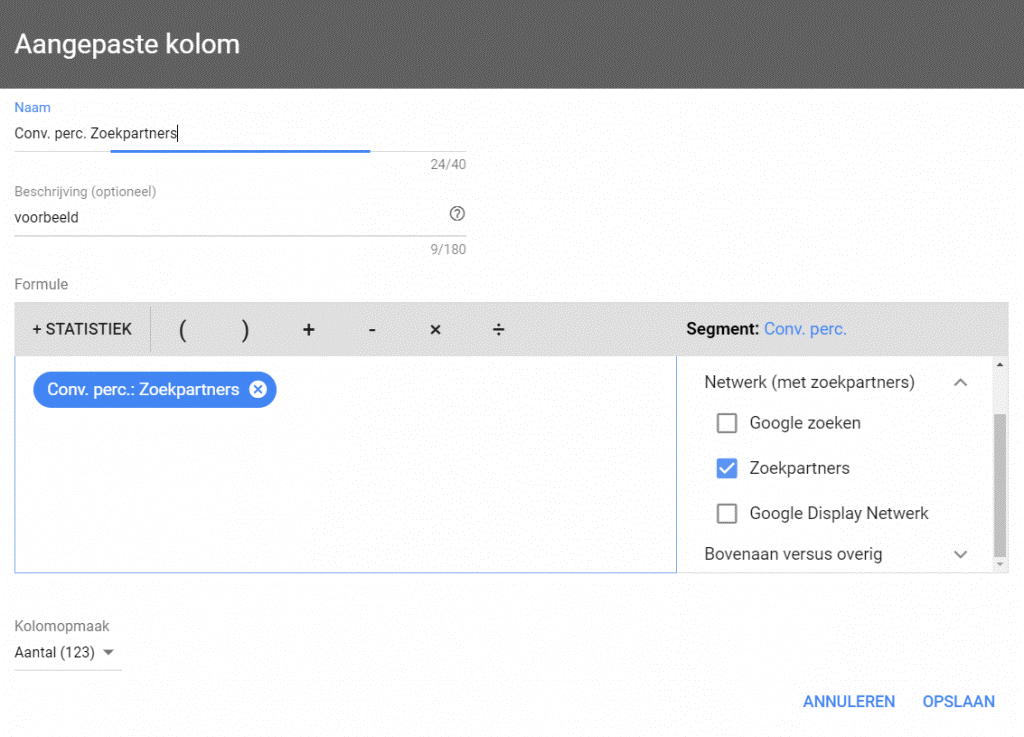The width and height of the screenshot is (1024, 737).
Task: Open the + STATISTIEK menu
Action: pos(82,329)
